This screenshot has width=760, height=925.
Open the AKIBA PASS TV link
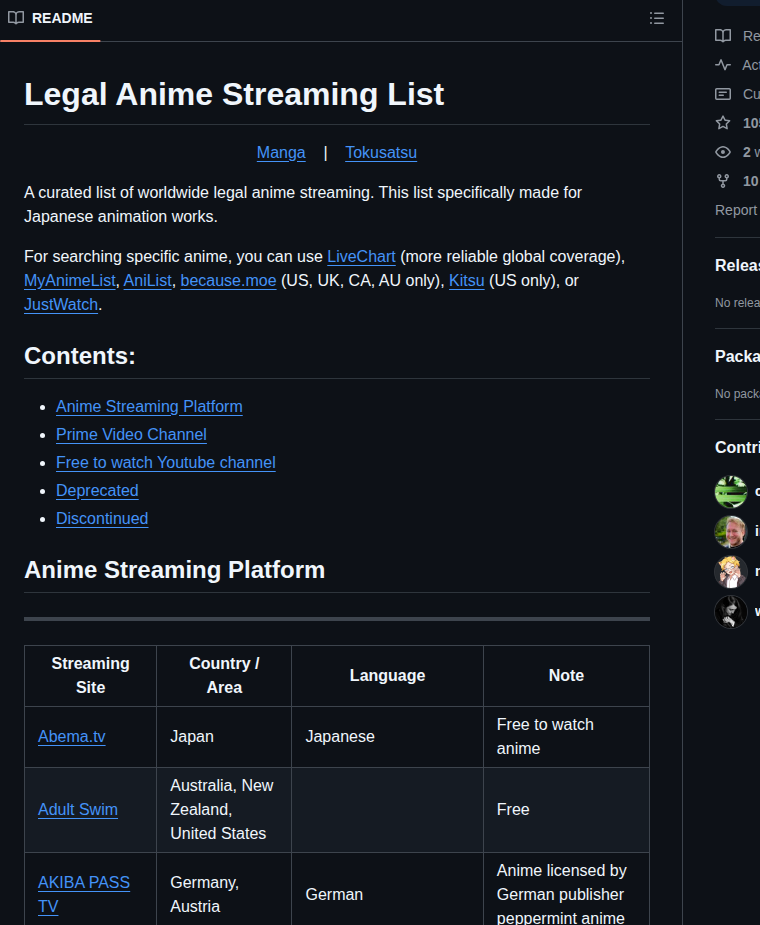point(84,894)
